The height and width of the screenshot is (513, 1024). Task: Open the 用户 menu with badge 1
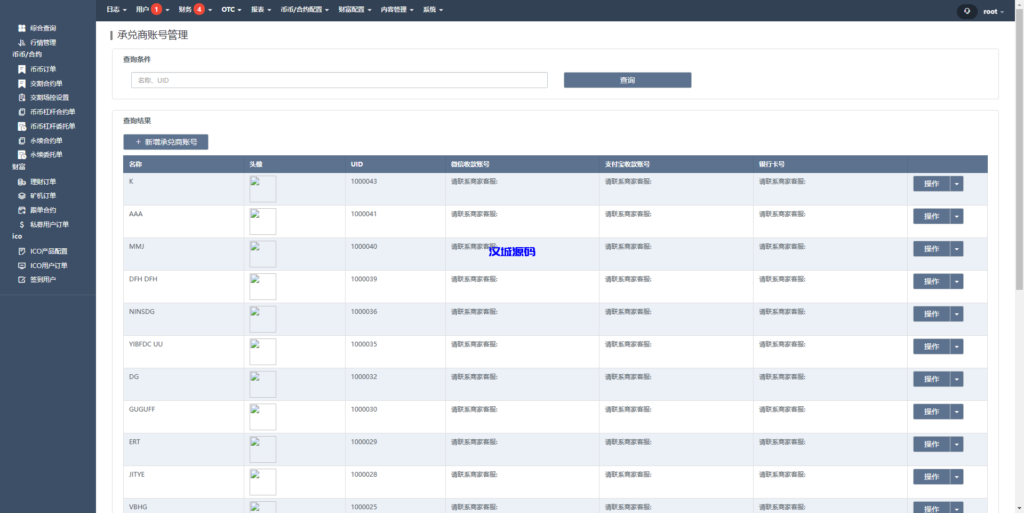click(152, 10)
